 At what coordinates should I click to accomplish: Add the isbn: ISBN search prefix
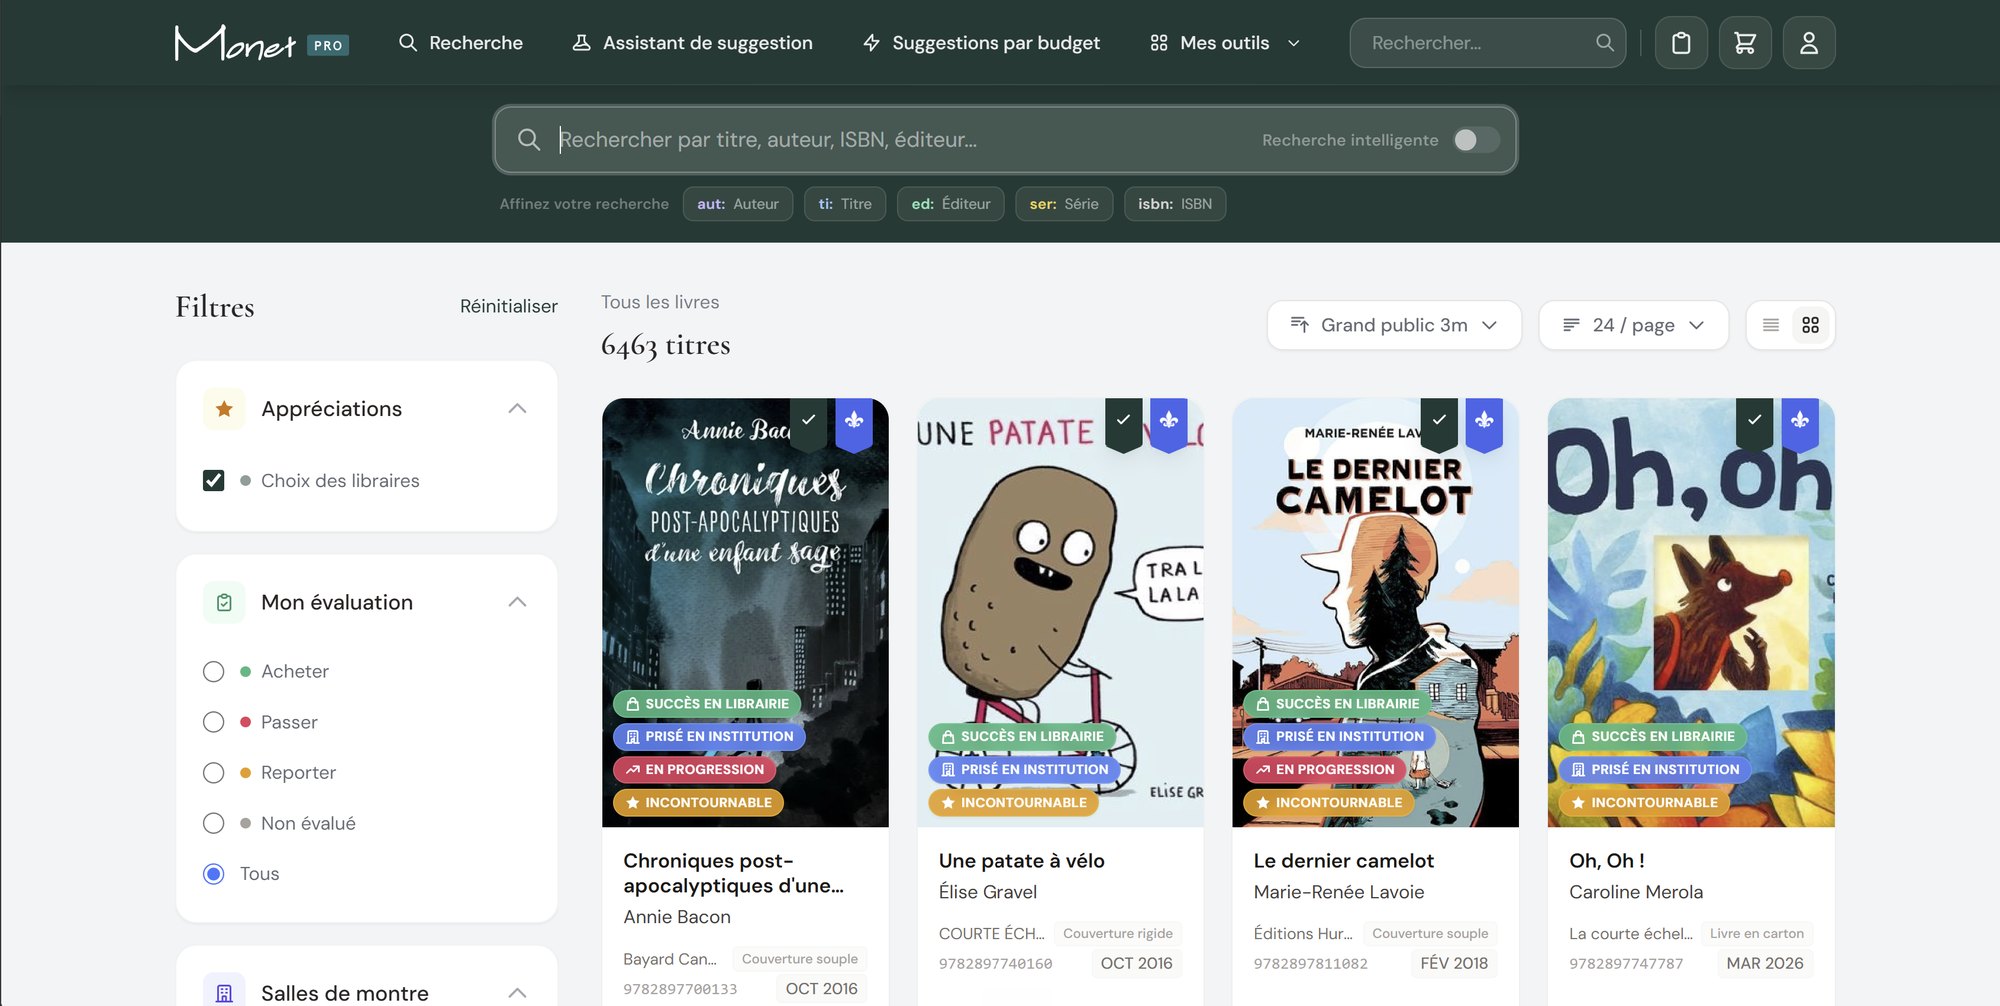[x=1175, y=204]
